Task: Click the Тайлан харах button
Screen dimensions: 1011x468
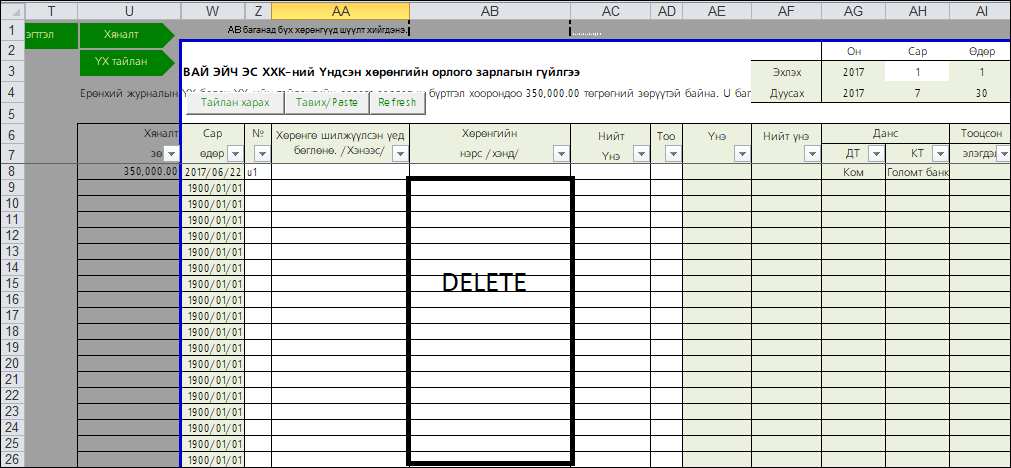Action: (x=235, y=102)
